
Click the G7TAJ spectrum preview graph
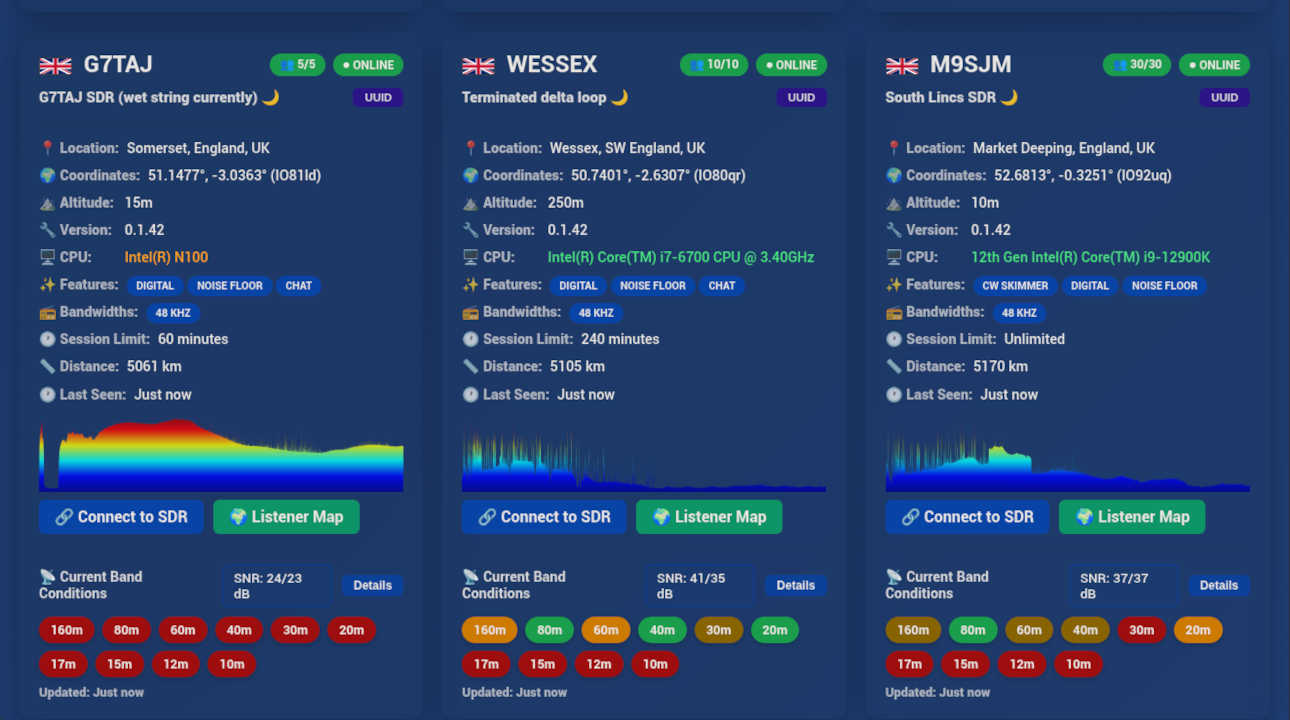click(221, 457)
